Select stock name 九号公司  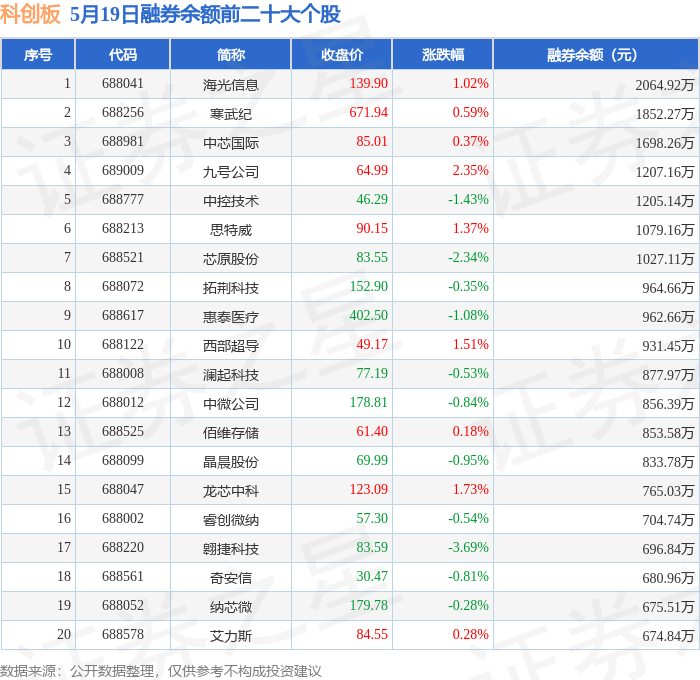tap(231, 171)
